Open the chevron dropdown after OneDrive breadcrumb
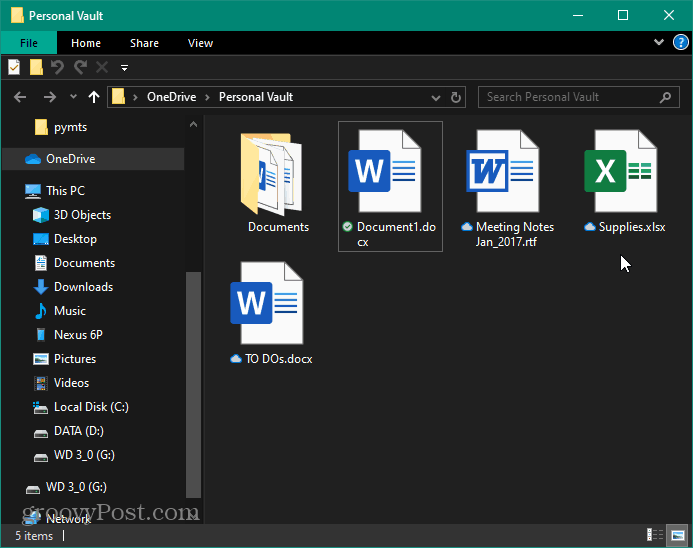 (207, 97)
